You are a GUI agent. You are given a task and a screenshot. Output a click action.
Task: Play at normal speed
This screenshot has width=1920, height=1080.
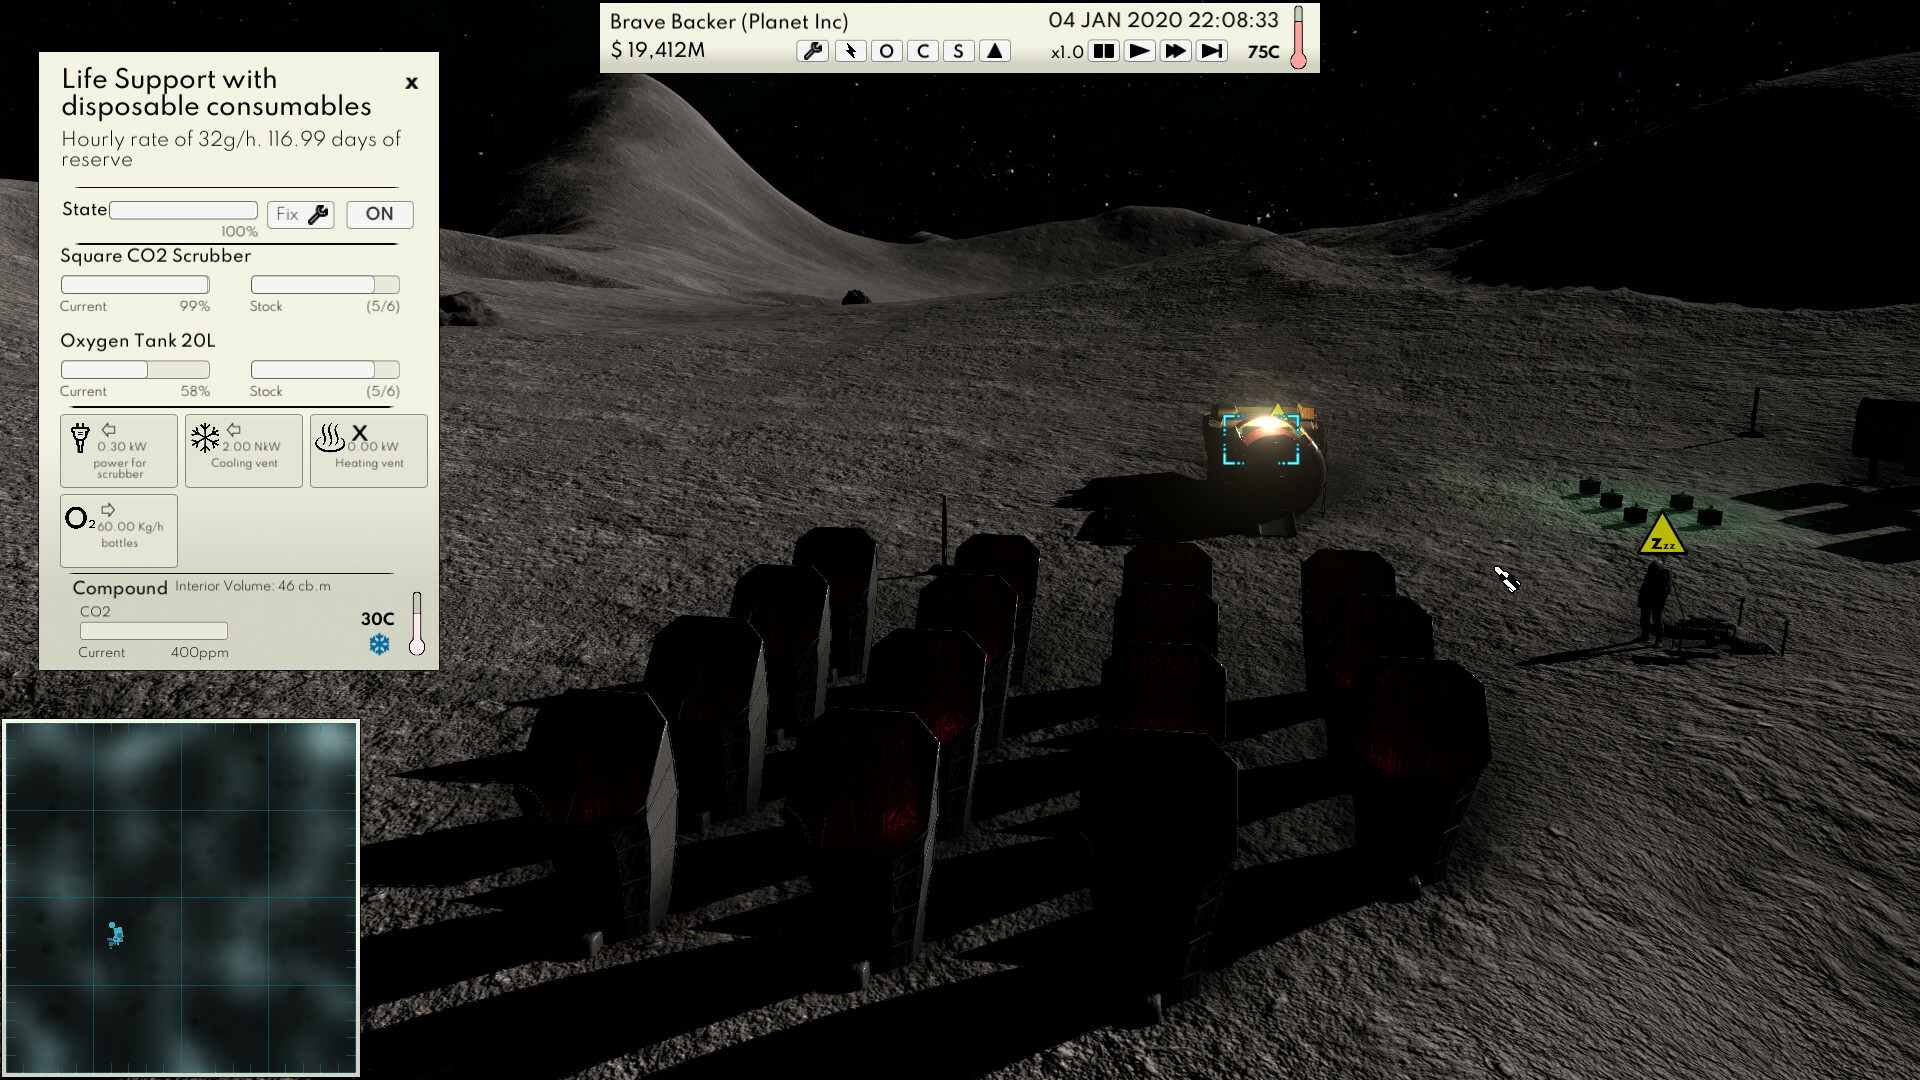pyautogui.click(x=1139, y=51)
